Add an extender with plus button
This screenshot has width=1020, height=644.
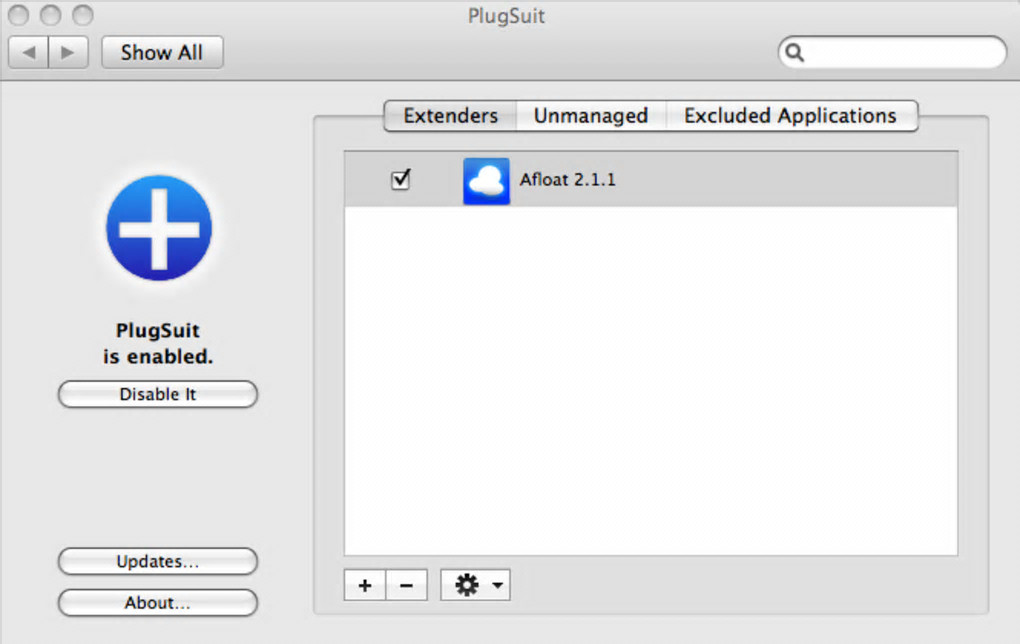[365, 585]
